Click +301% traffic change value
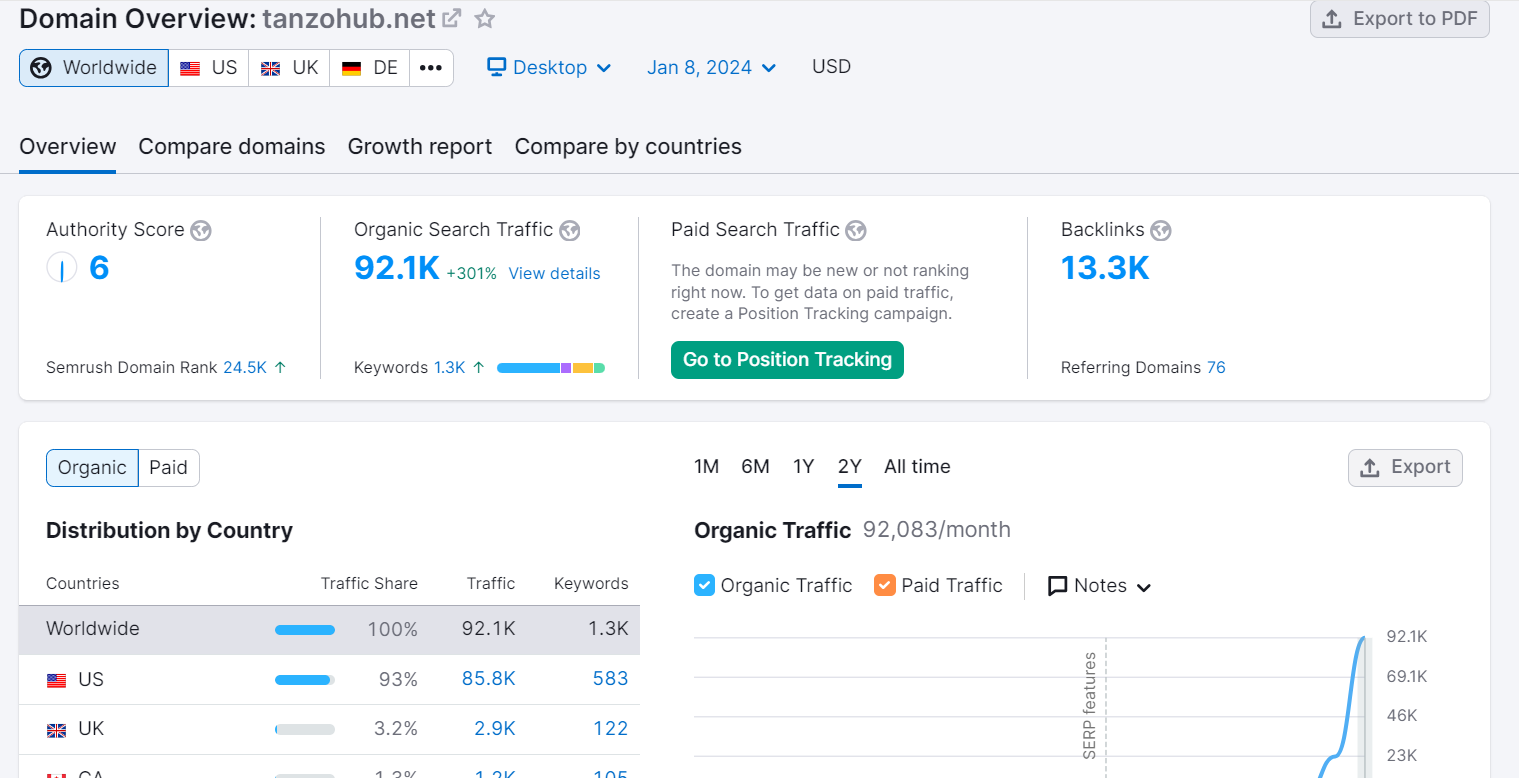The image size is (1519, 778). pos(471,274)
